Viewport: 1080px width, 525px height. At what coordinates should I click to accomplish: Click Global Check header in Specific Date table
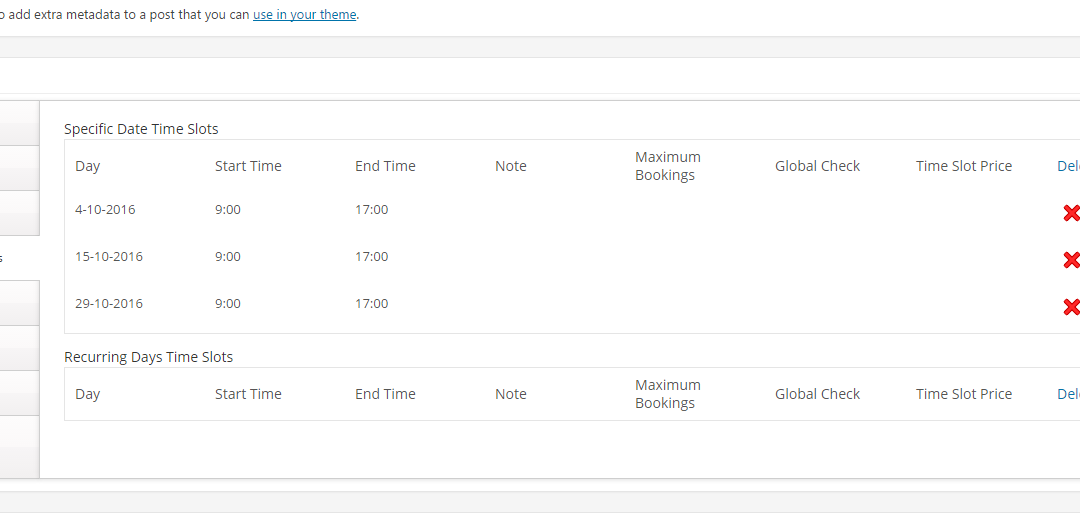coord(818,166)
